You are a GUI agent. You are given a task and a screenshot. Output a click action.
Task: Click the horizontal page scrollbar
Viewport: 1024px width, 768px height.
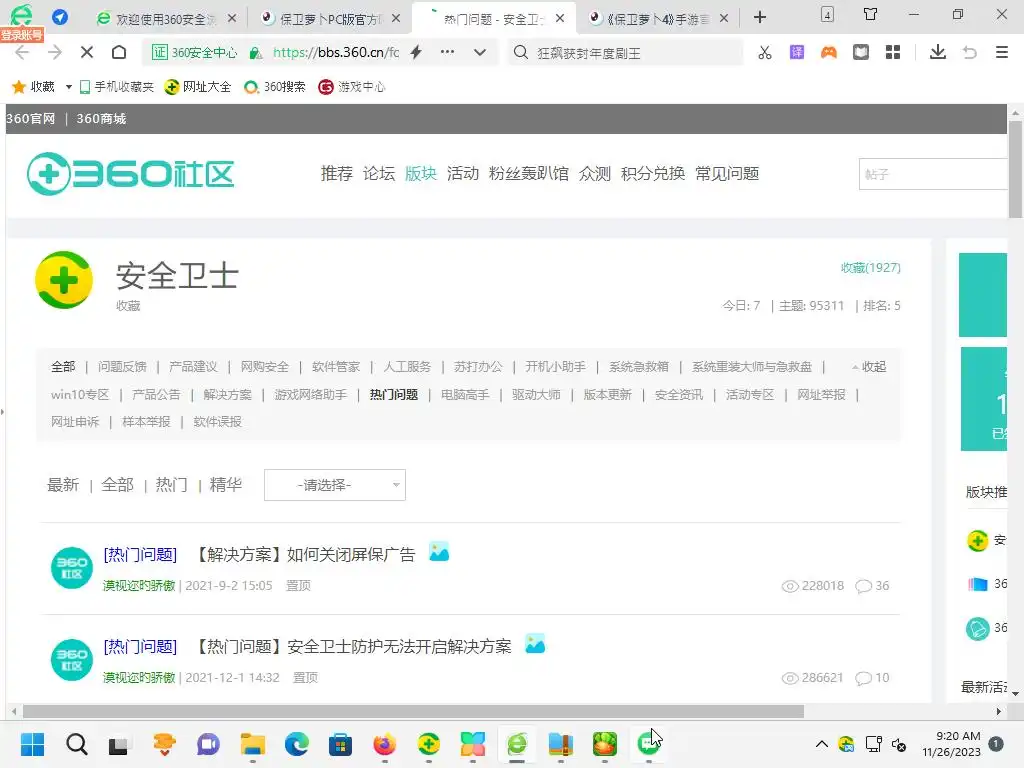[x=413, y=711]
